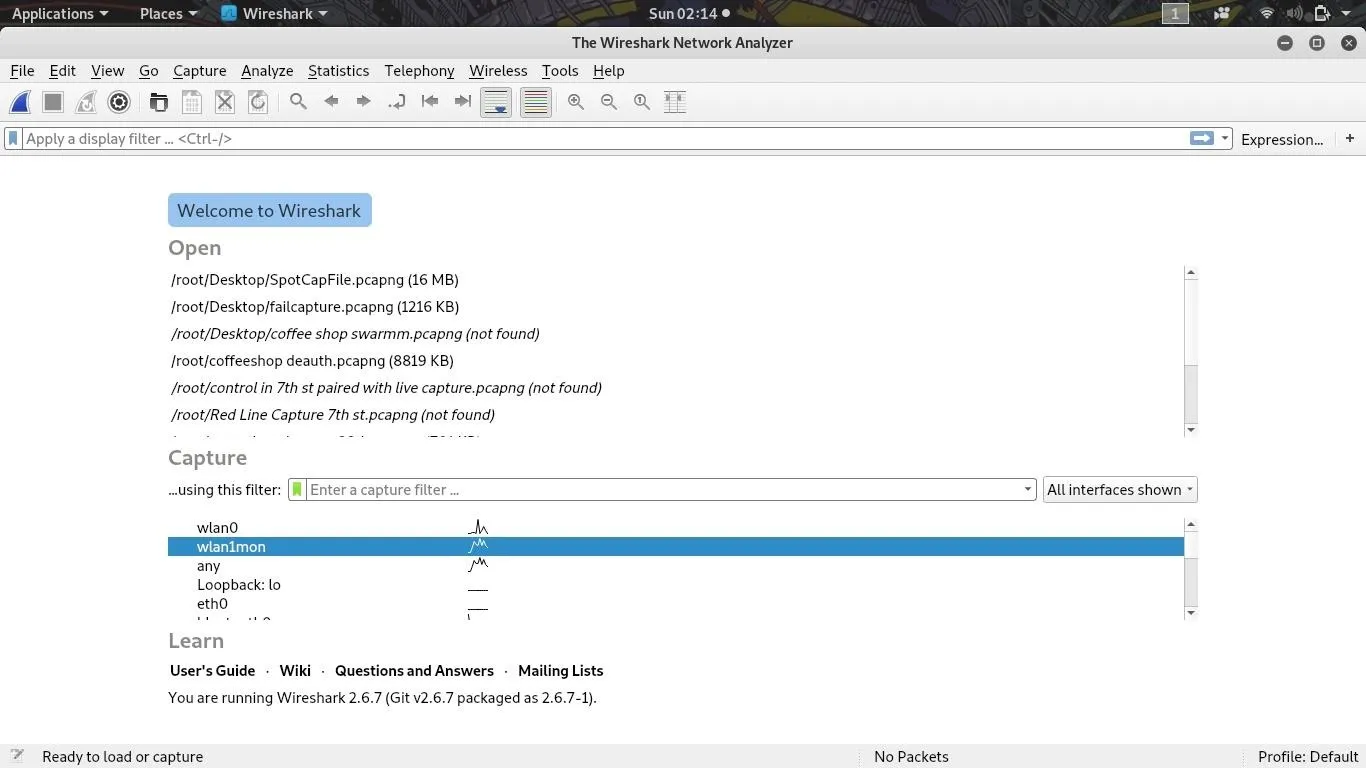The width and height of the screenshot is (1366, 768).
Task: Click the zoom in toolbar icon
Action: [x=576, y=101]
